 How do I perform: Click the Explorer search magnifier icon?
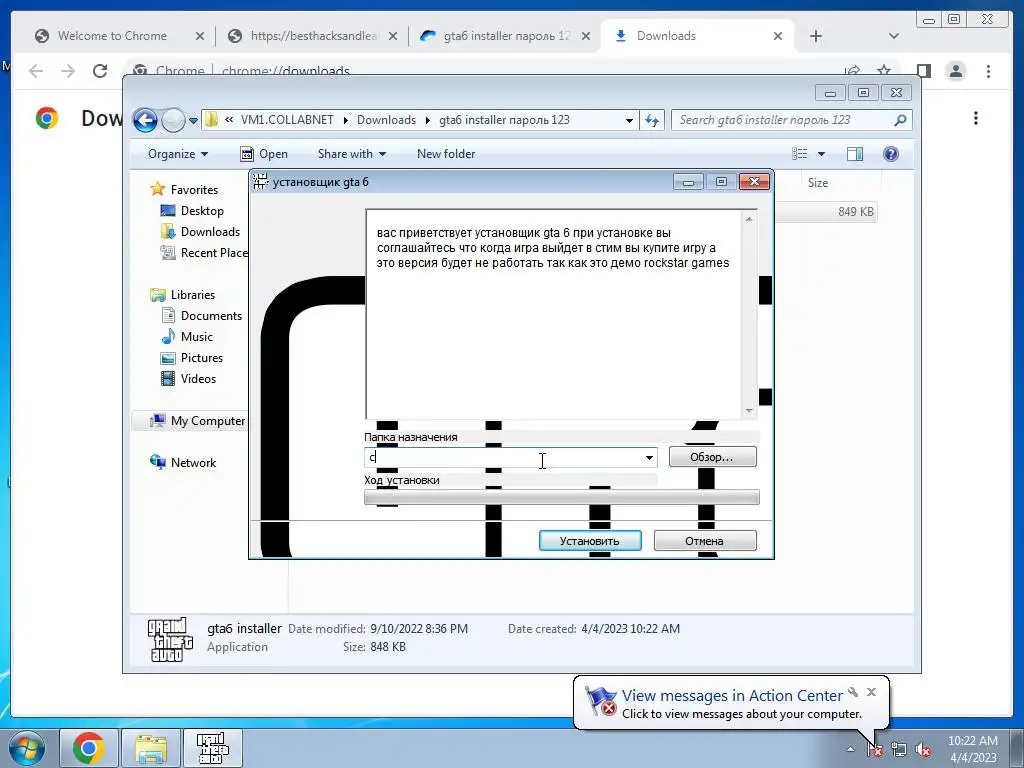(901, 120)
